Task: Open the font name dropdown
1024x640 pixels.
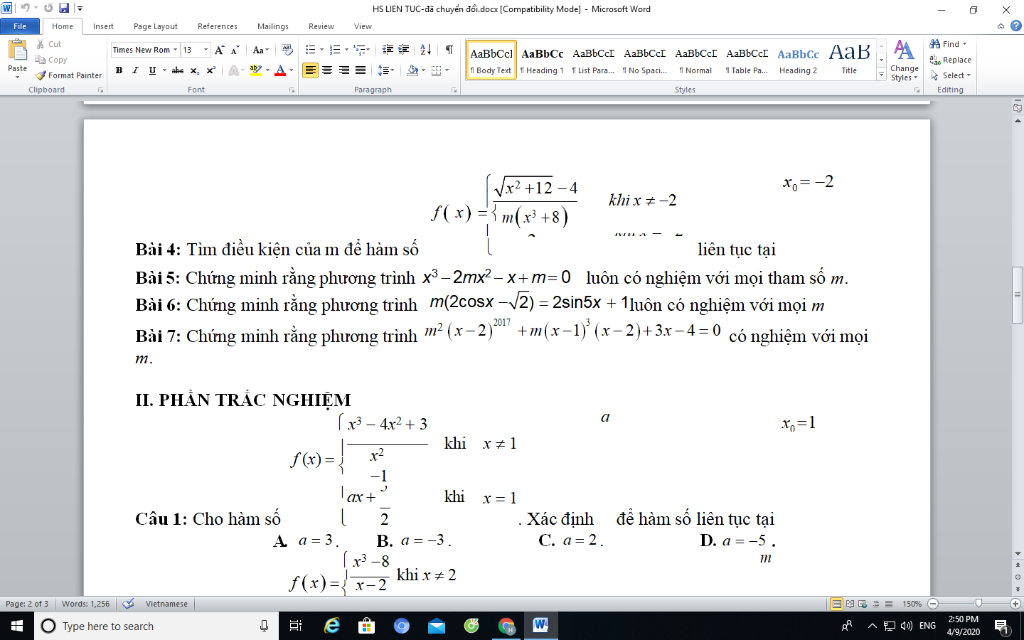Action: click(175, 50)
